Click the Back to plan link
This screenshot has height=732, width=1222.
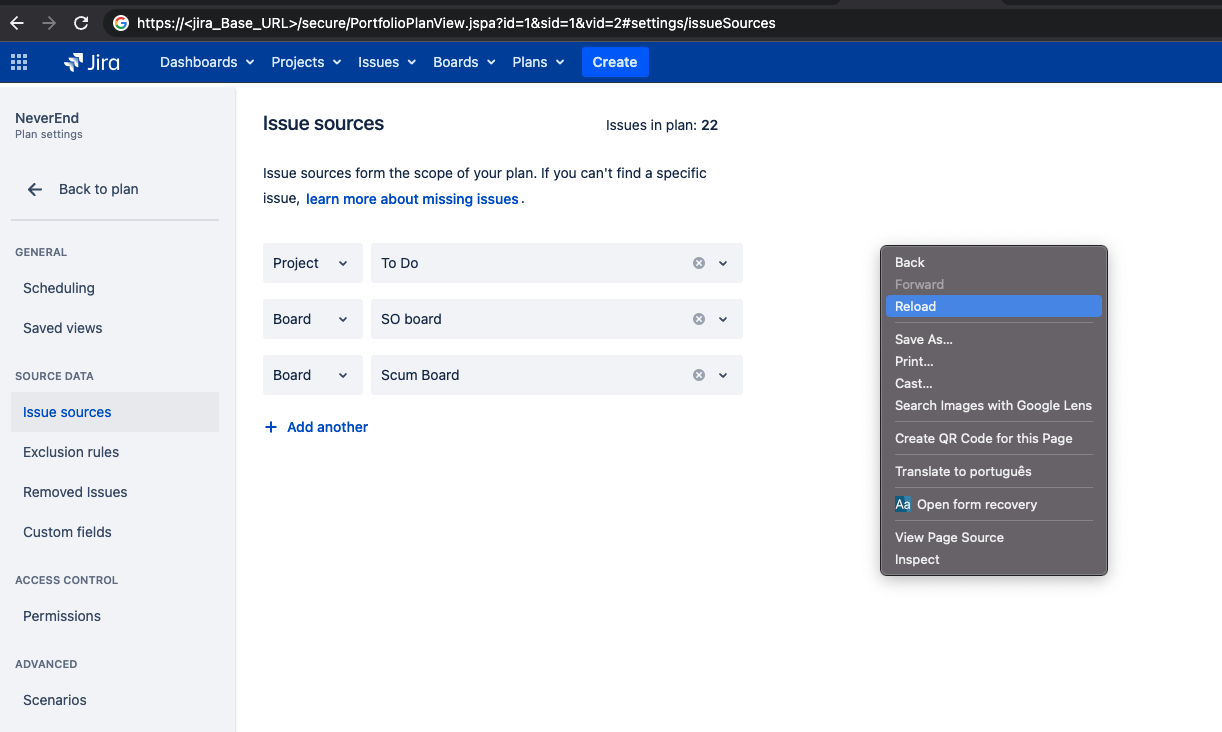pos(99,189)
